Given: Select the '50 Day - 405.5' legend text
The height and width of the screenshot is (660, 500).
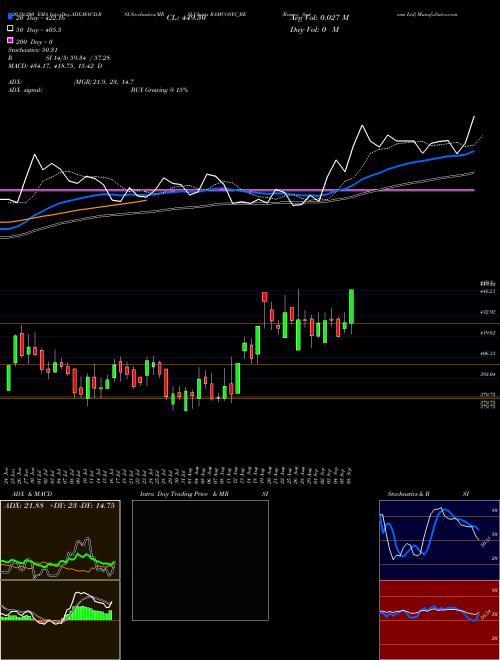Looking at the screenshot, I should click(x=39, y=30).
